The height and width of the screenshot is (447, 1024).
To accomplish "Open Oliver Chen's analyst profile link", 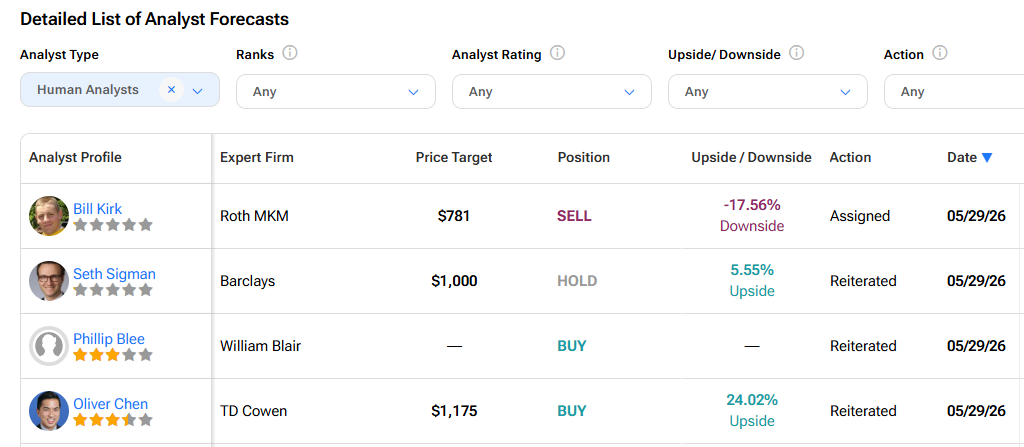I will tap(110, 404).
